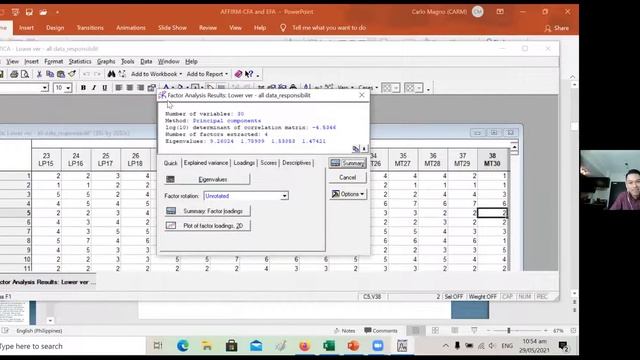This screenshot has height=360, width=640.
Task: Click the Eigenvalues button
Action: (207, 180)
